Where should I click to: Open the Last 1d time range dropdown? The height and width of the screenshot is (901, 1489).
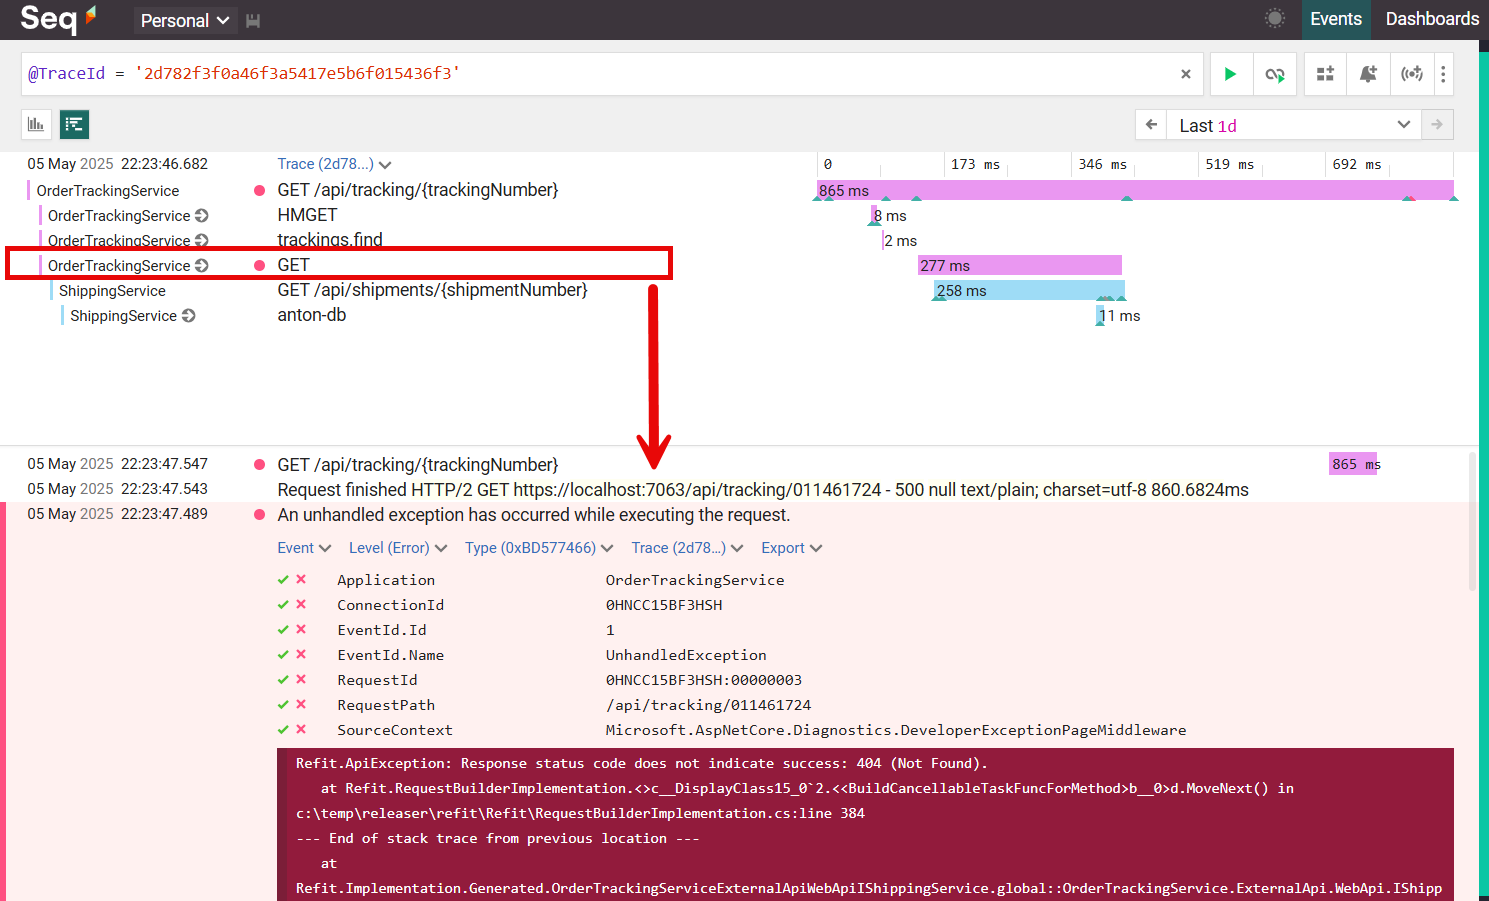[1293, 125]
